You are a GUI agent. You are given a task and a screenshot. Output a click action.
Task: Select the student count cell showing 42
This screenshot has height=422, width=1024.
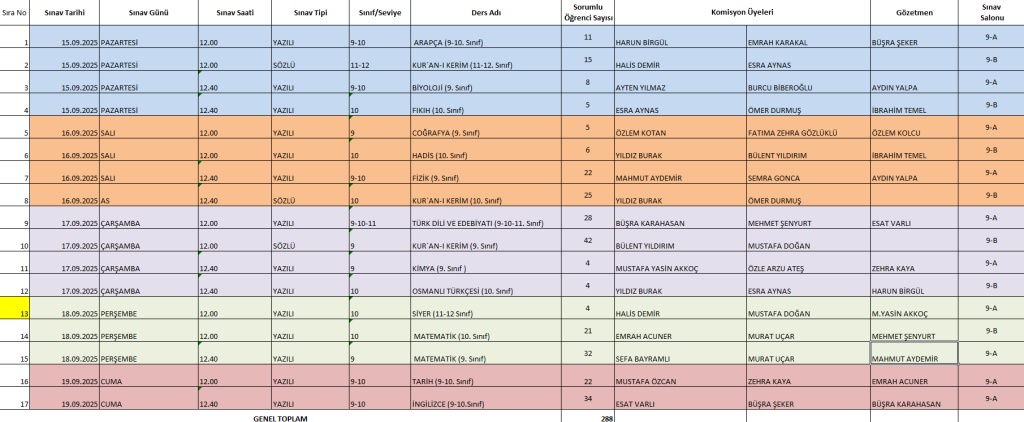pyautogui.click(x=587, y=240)
